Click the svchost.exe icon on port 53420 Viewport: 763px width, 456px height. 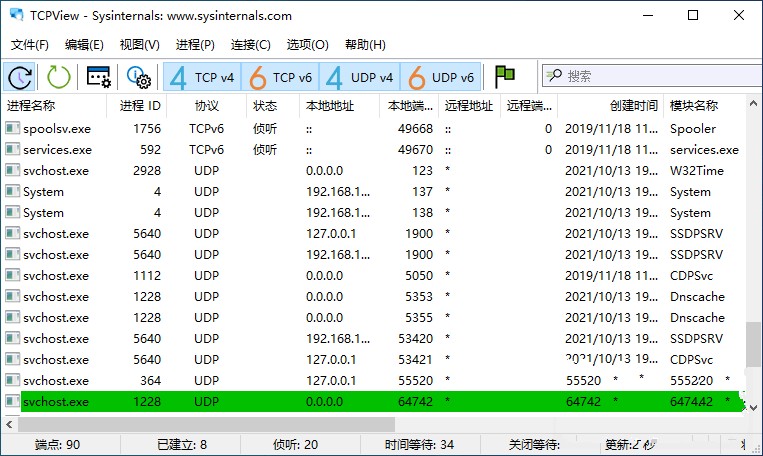coord(13,338)
